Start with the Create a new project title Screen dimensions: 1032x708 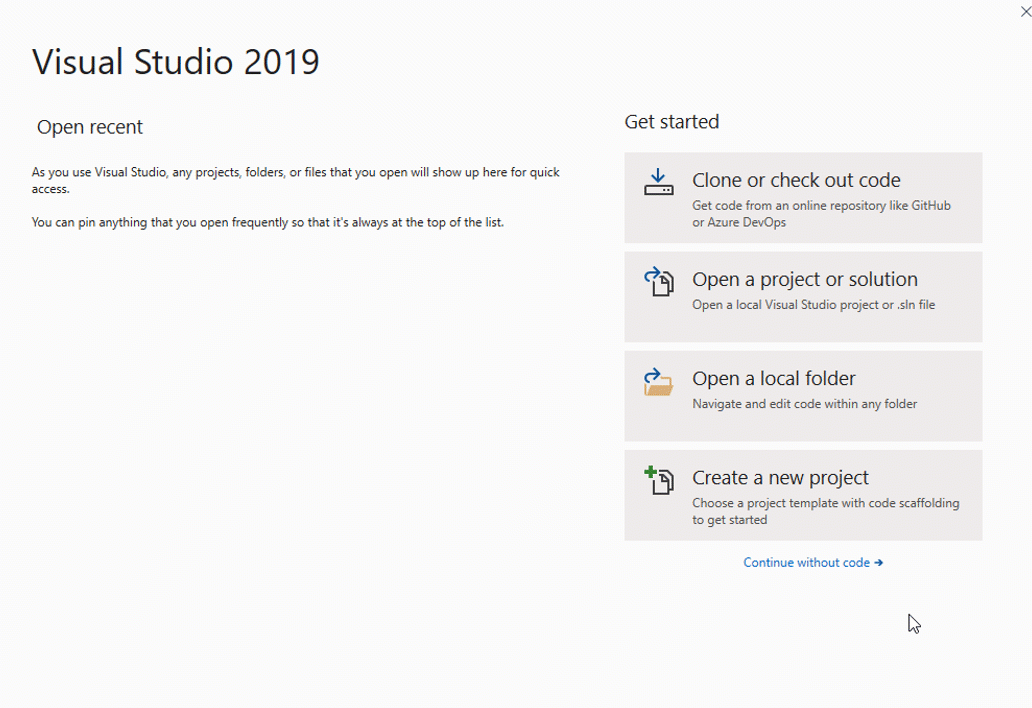pyautogui.click(x=780, y=478)
